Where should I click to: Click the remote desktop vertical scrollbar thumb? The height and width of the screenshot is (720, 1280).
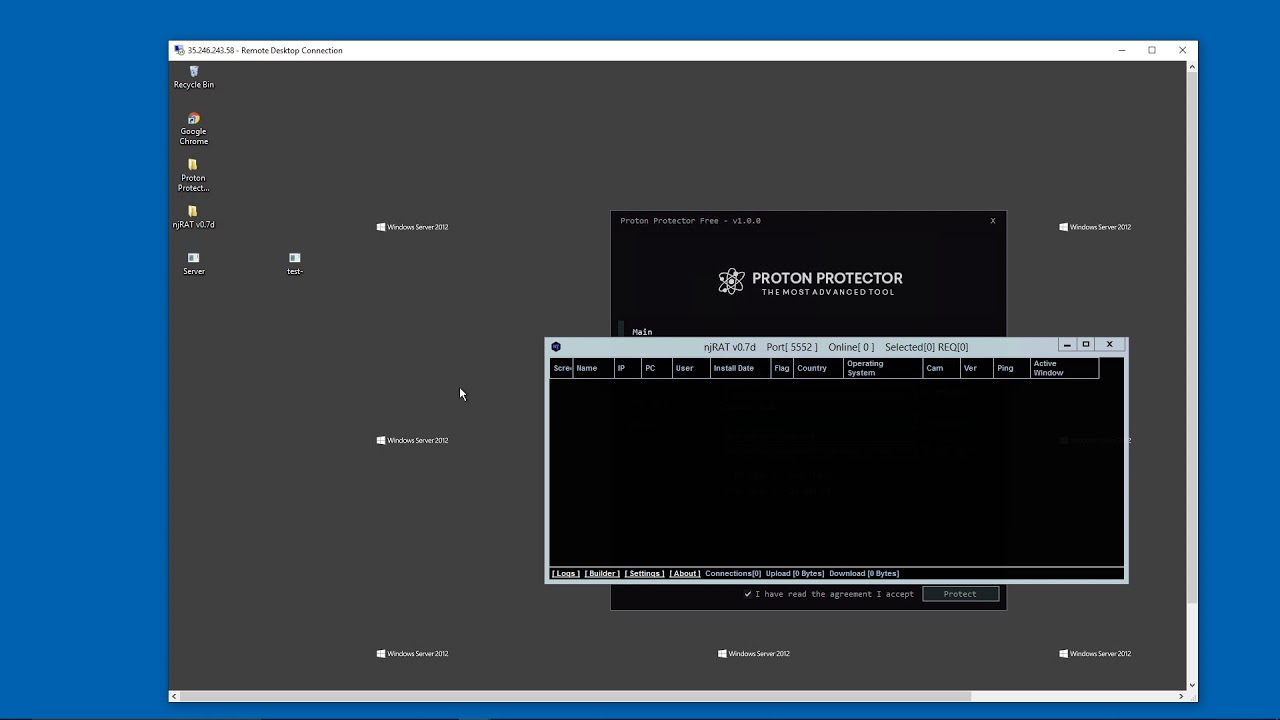tap(1192, 337)
